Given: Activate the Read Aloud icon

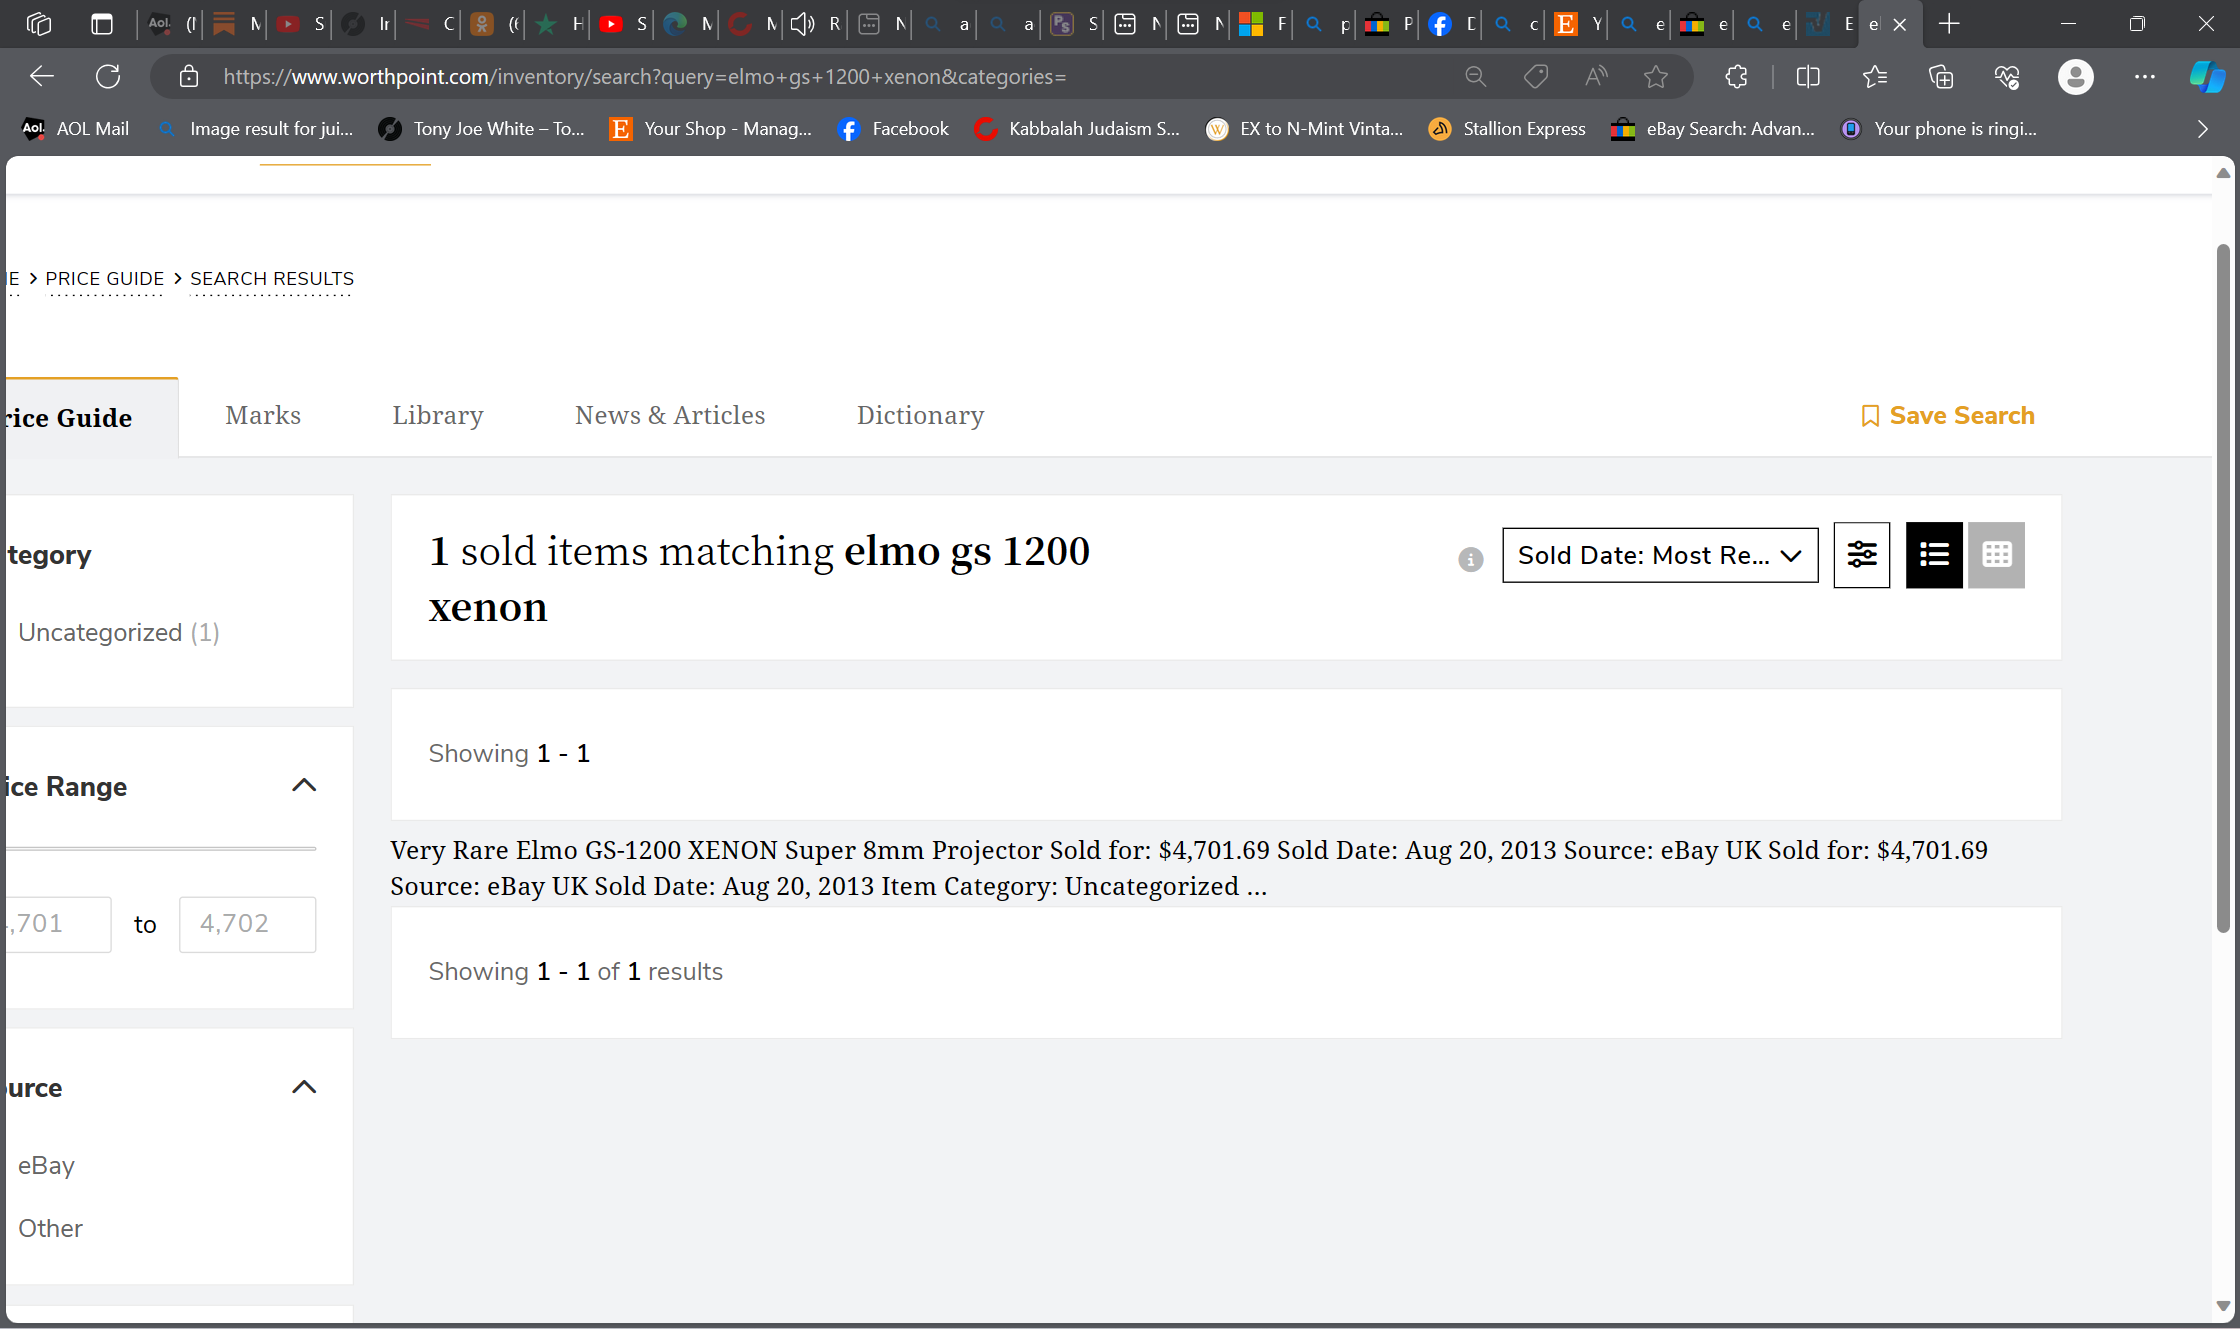Looking at the screenshot, I should tap(1596, 76).
